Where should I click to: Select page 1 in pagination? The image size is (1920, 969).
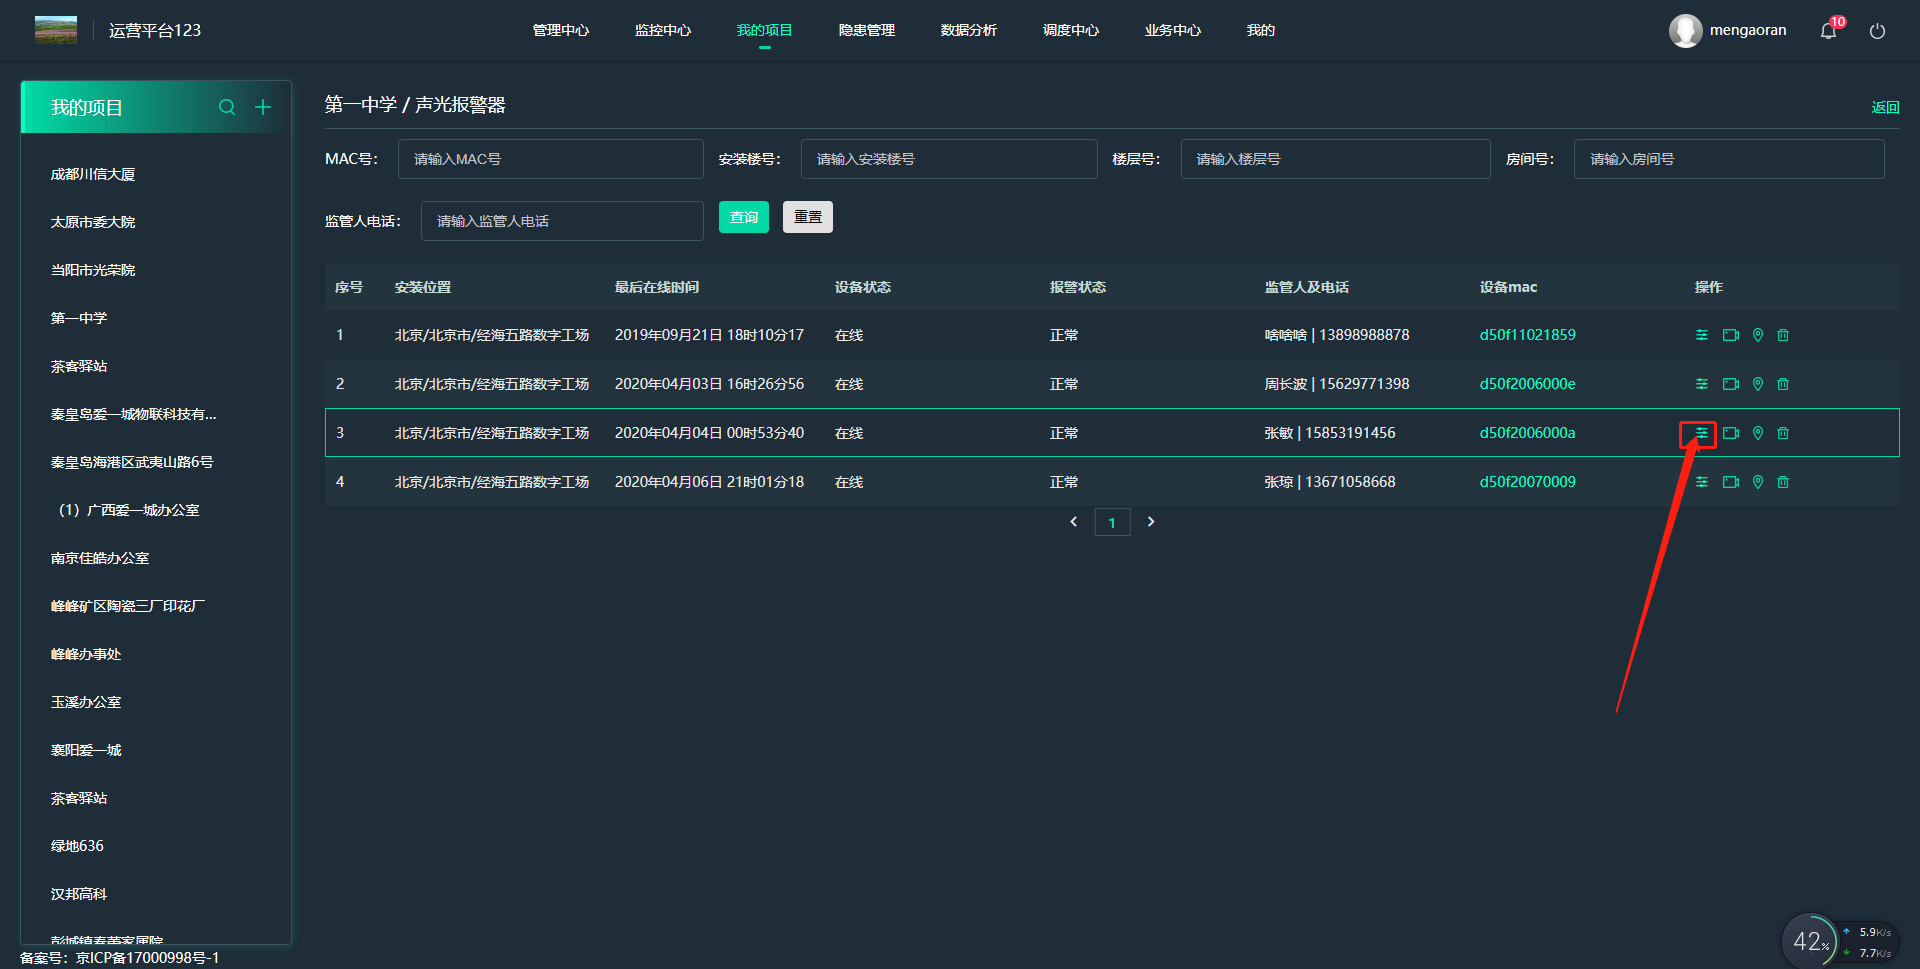(1112, 522)
